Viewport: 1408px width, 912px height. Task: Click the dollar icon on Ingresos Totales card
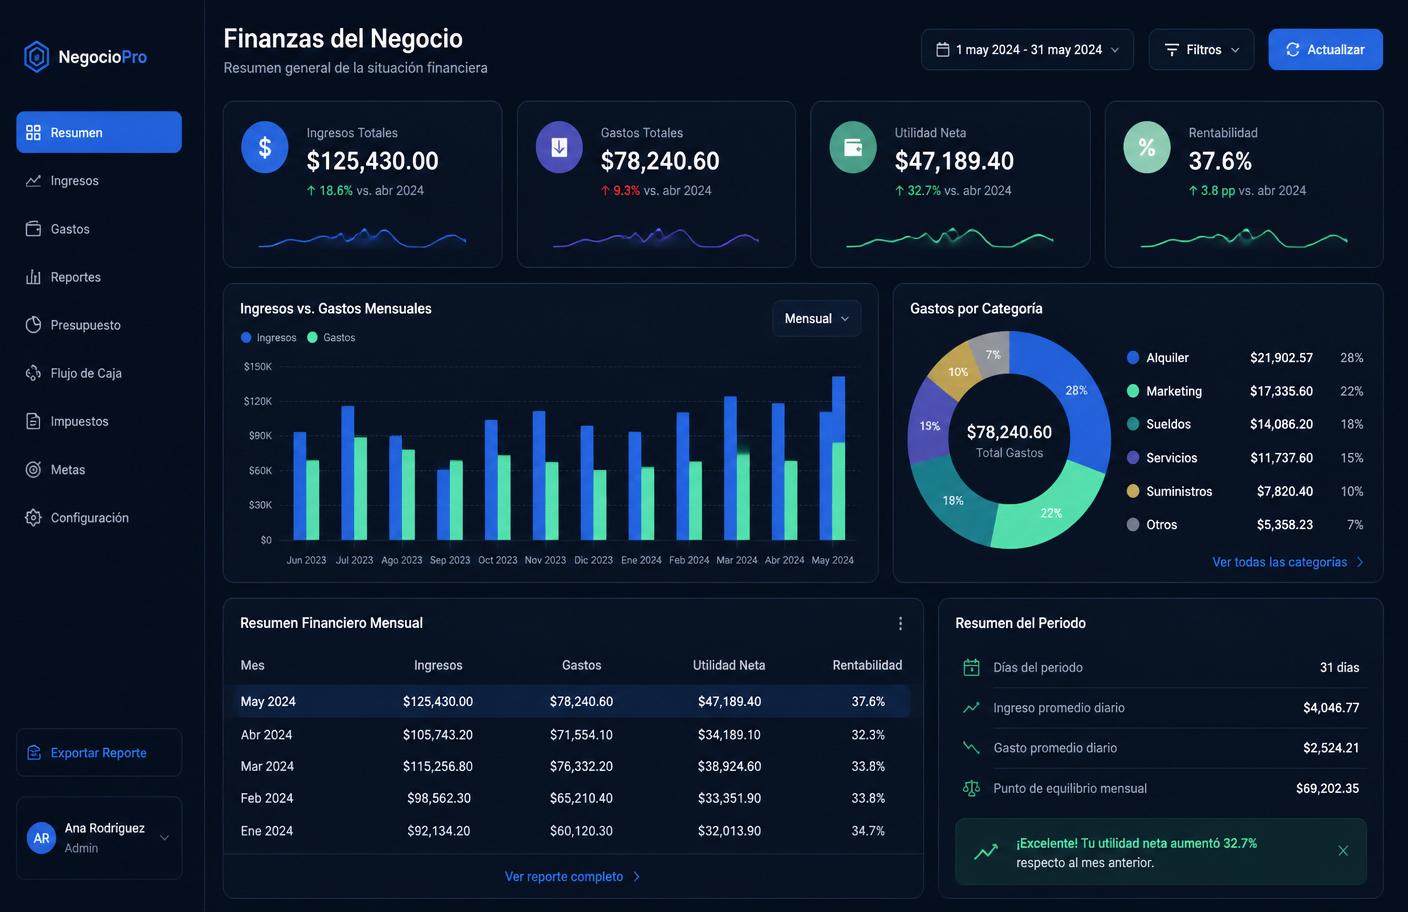[x=265, y=148]
